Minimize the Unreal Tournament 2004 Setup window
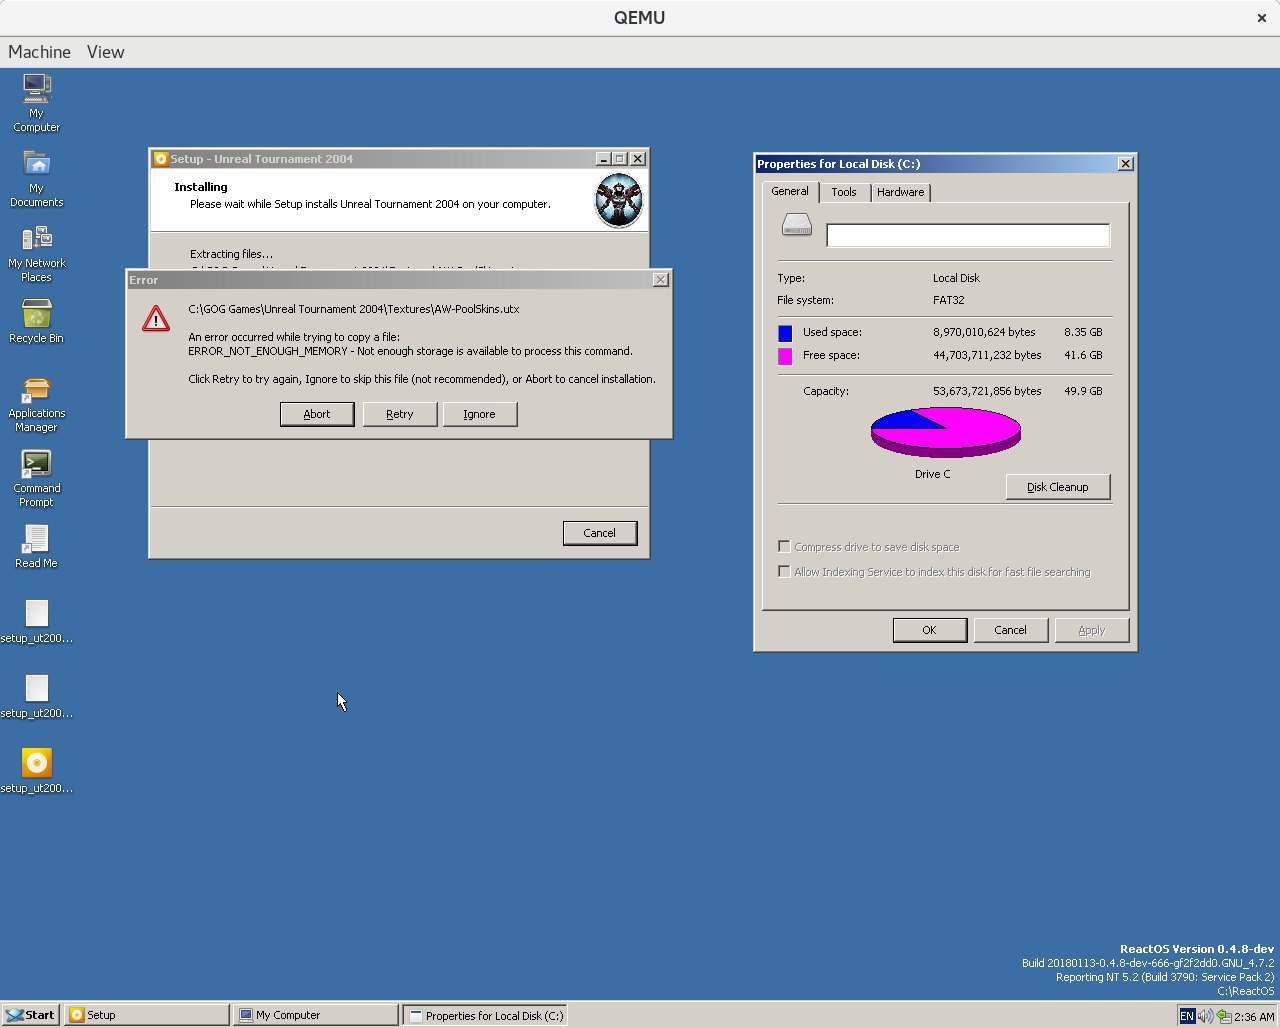Image resolution: width=1280 pixels, height=1028 pixels. coord(603,159)
